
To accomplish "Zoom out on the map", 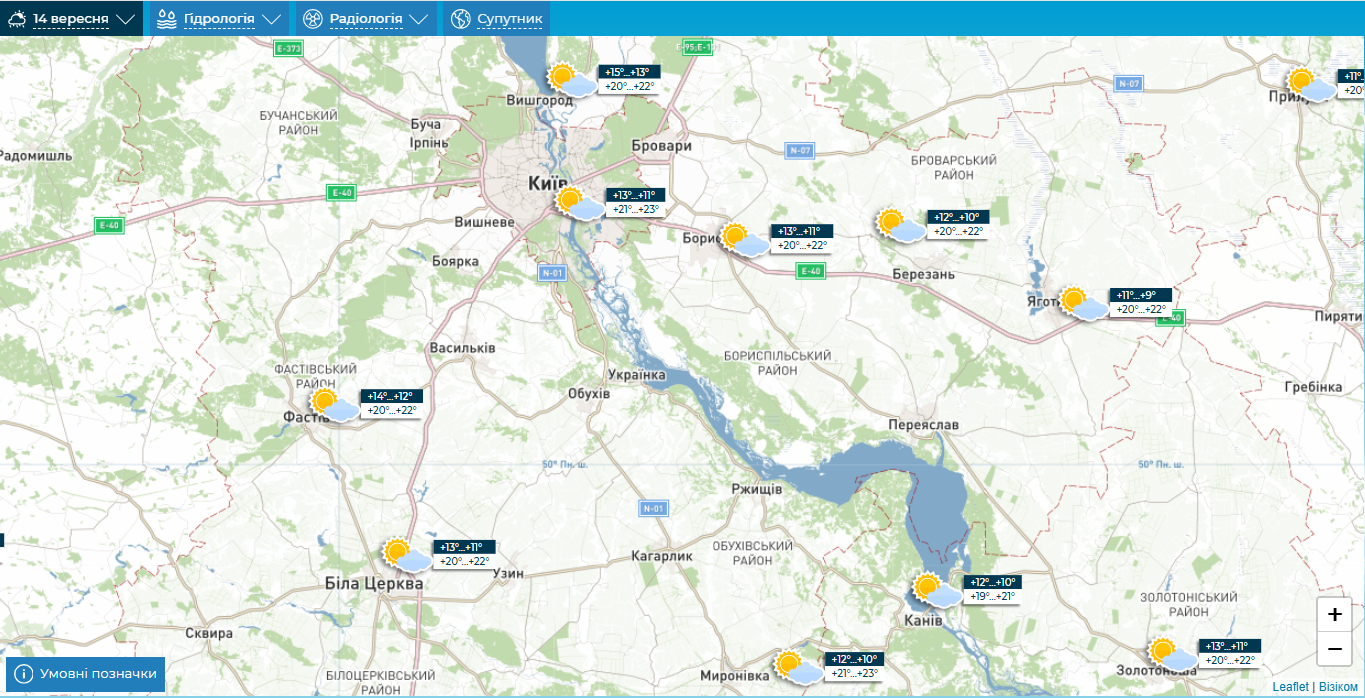I will click(x=1334, y=648).
